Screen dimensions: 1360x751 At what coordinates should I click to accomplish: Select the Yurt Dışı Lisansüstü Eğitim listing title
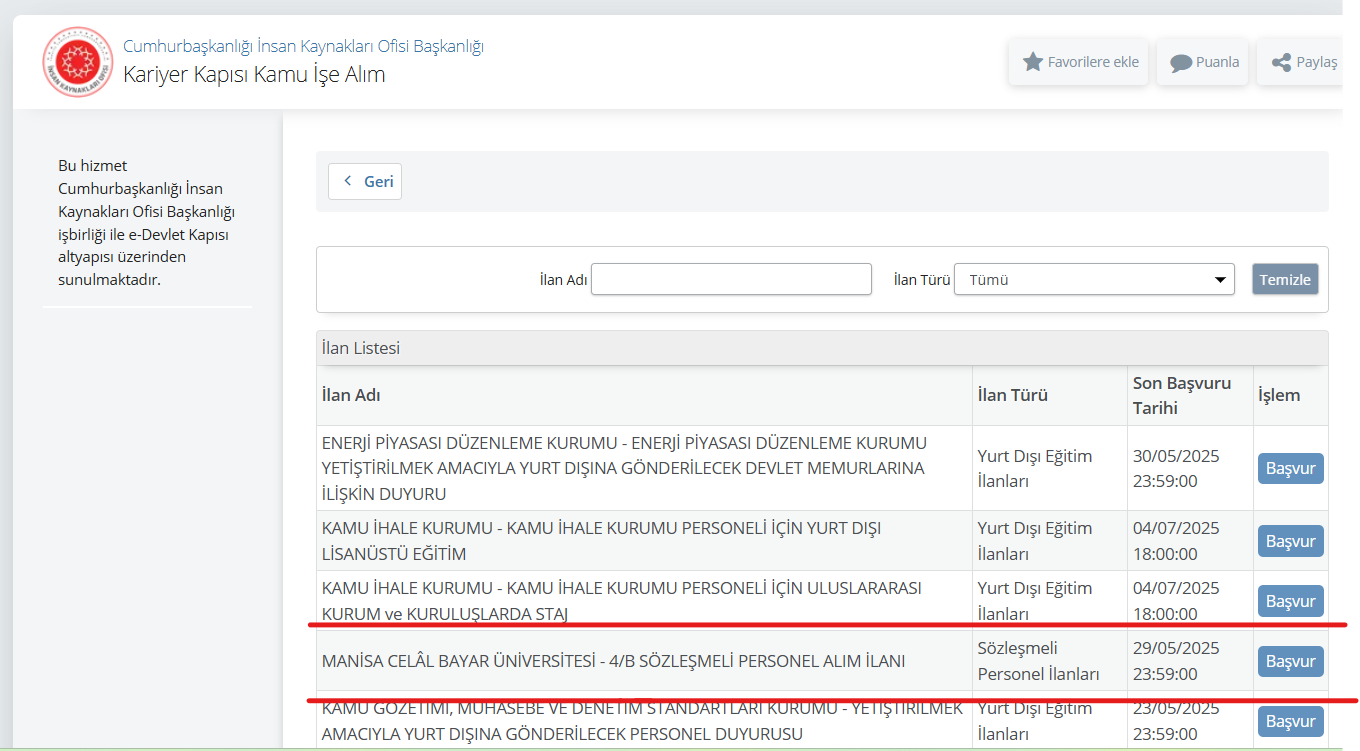coord(602,540)
